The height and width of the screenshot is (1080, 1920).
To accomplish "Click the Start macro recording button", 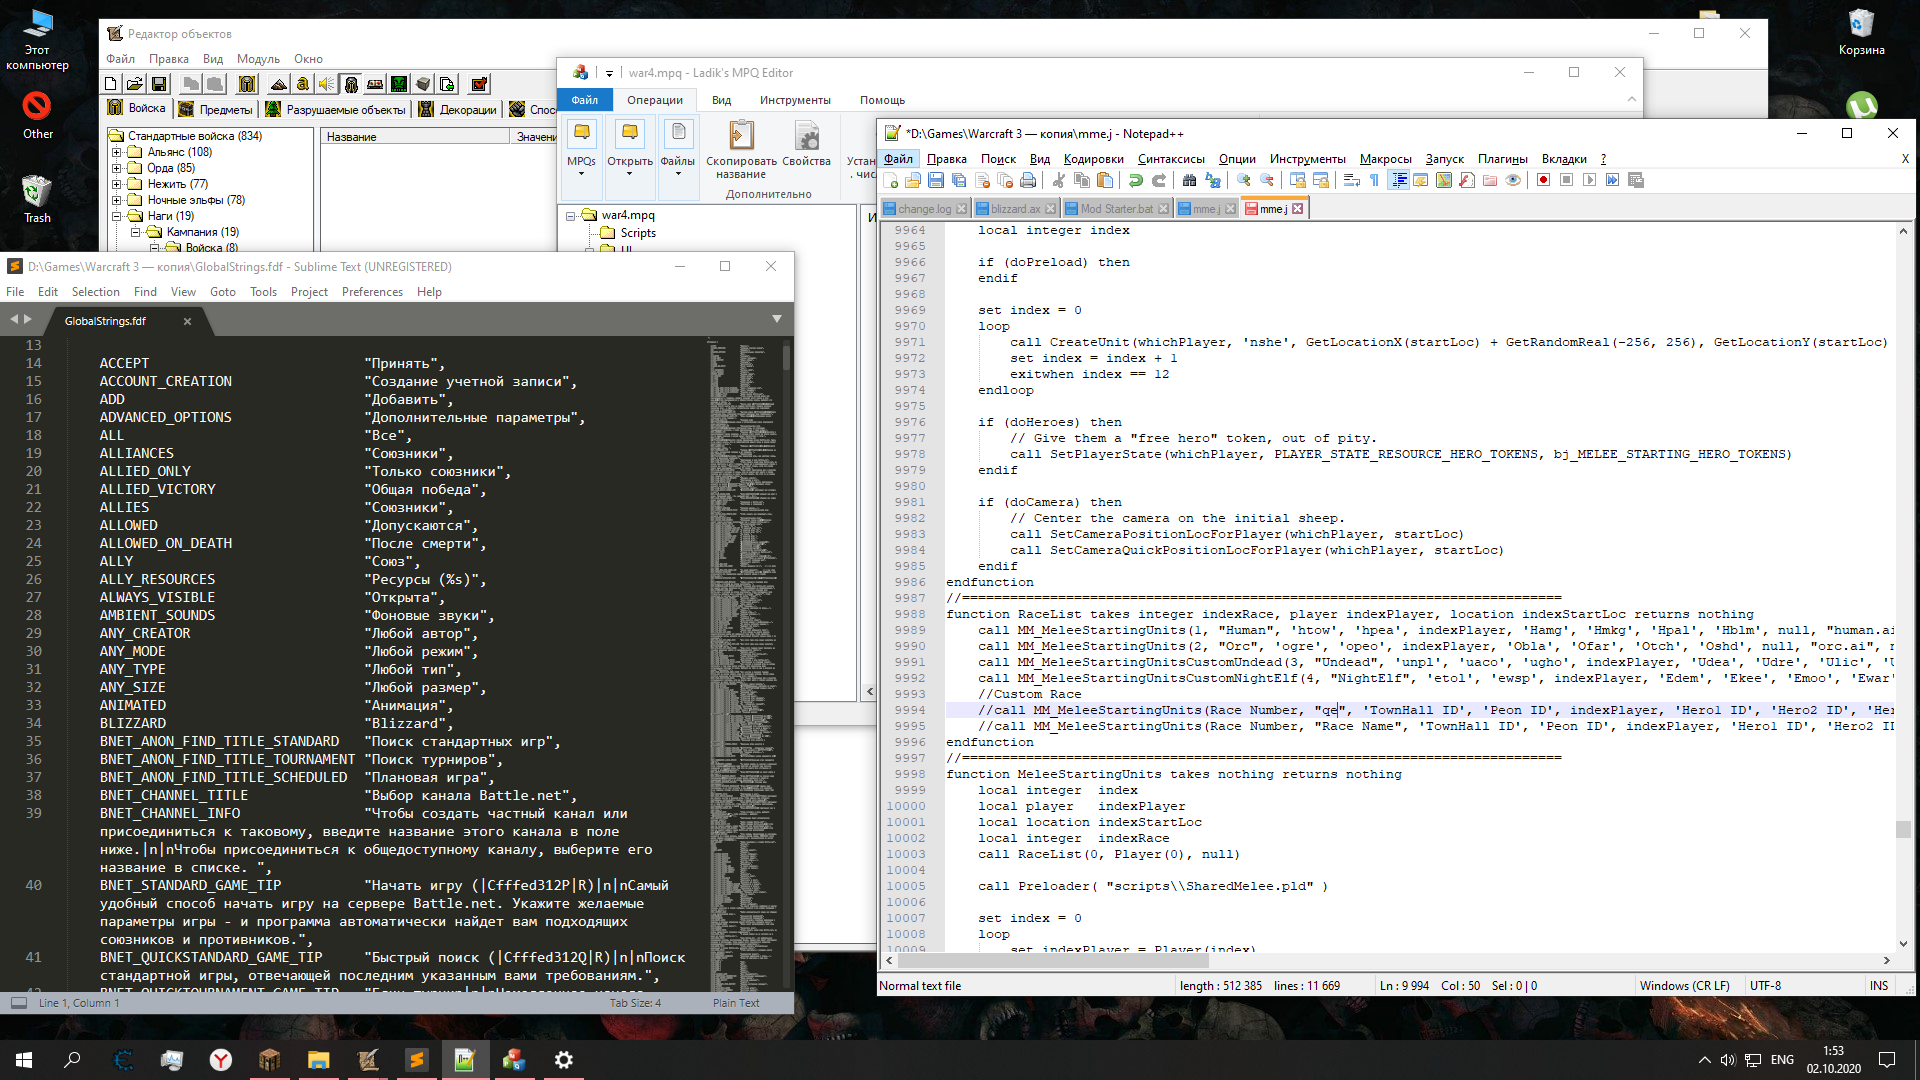I will point(1543,181).
